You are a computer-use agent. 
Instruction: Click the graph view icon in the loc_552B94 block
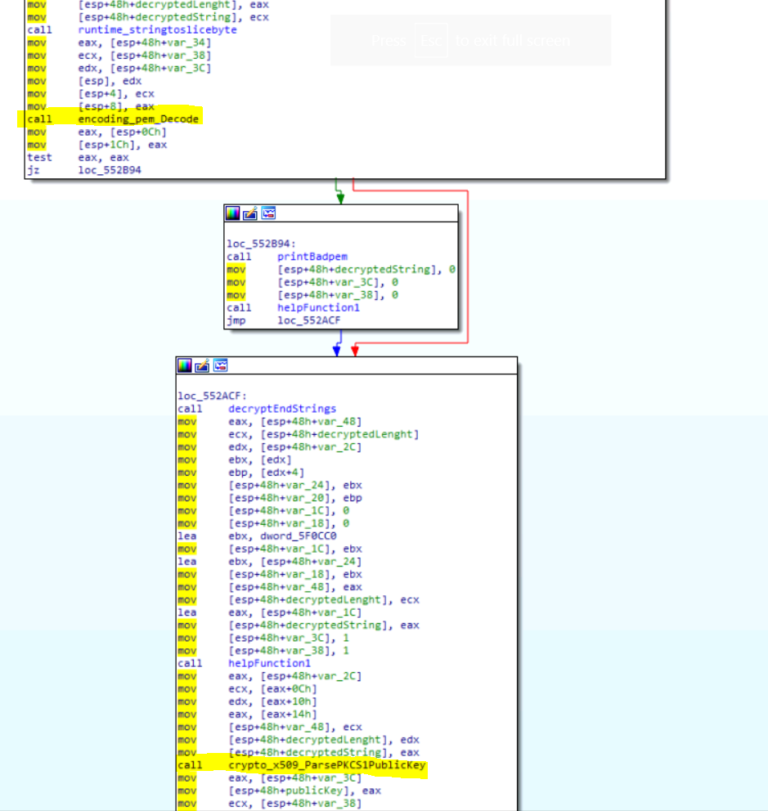(x=268, y=213)
